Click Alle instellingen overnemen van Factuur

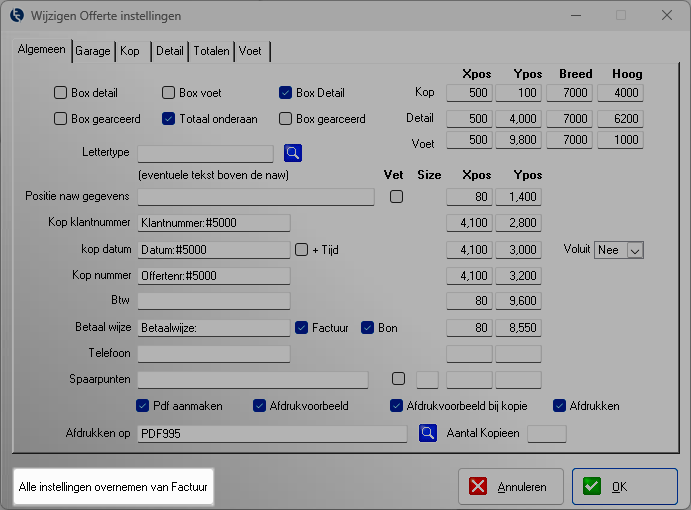(x=113, y=487)
